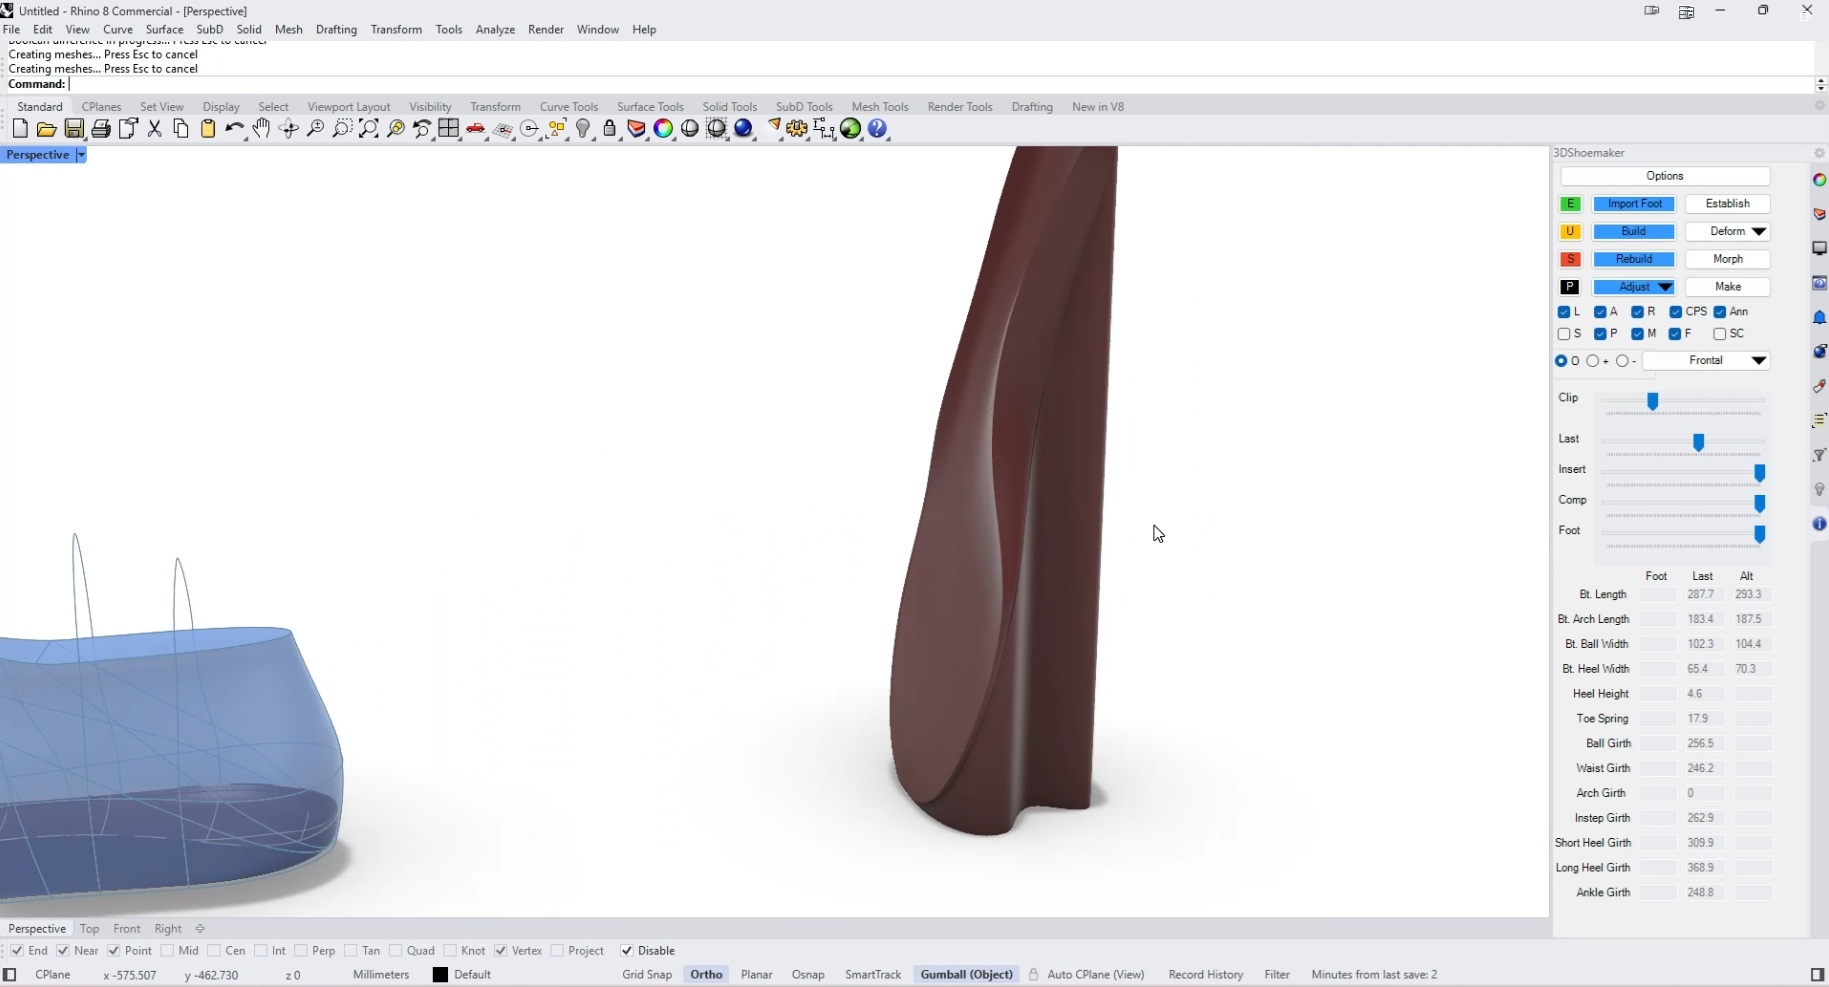The height and width of the screenshot is (987, 1829).
Task: Click the Undo arrow icon
Action: (x=233, y=129)
